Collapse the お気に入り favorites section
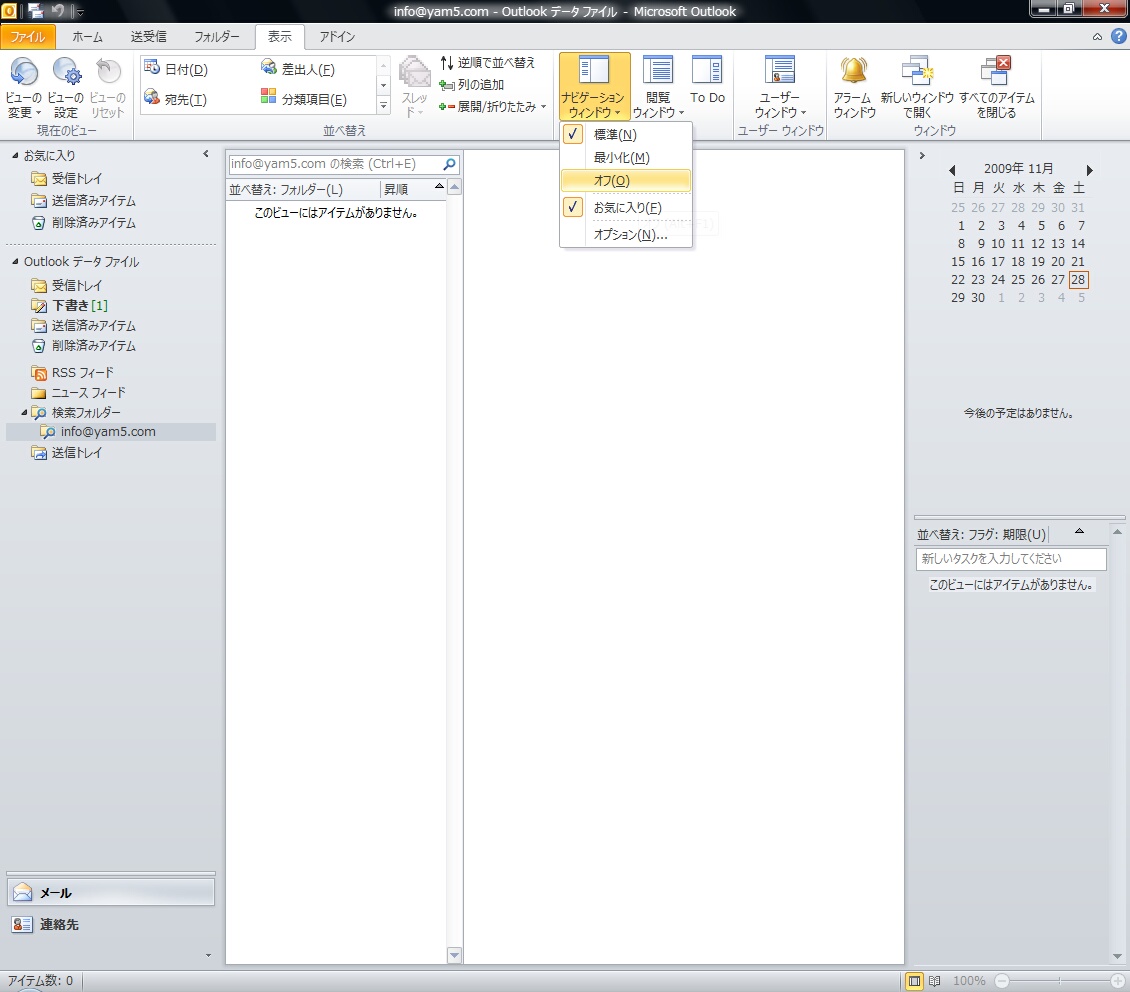 [15, 156]
